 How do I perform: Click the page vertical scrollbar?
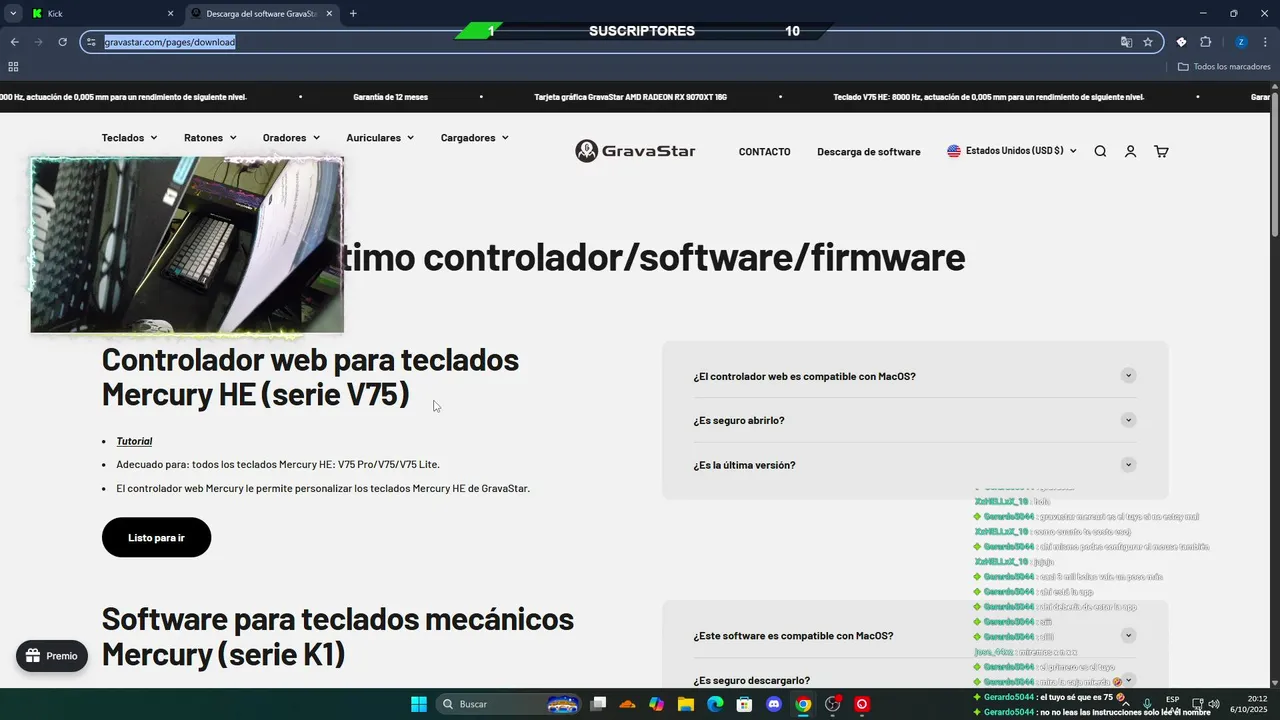pyautogui.click(x=1275, y=166)
